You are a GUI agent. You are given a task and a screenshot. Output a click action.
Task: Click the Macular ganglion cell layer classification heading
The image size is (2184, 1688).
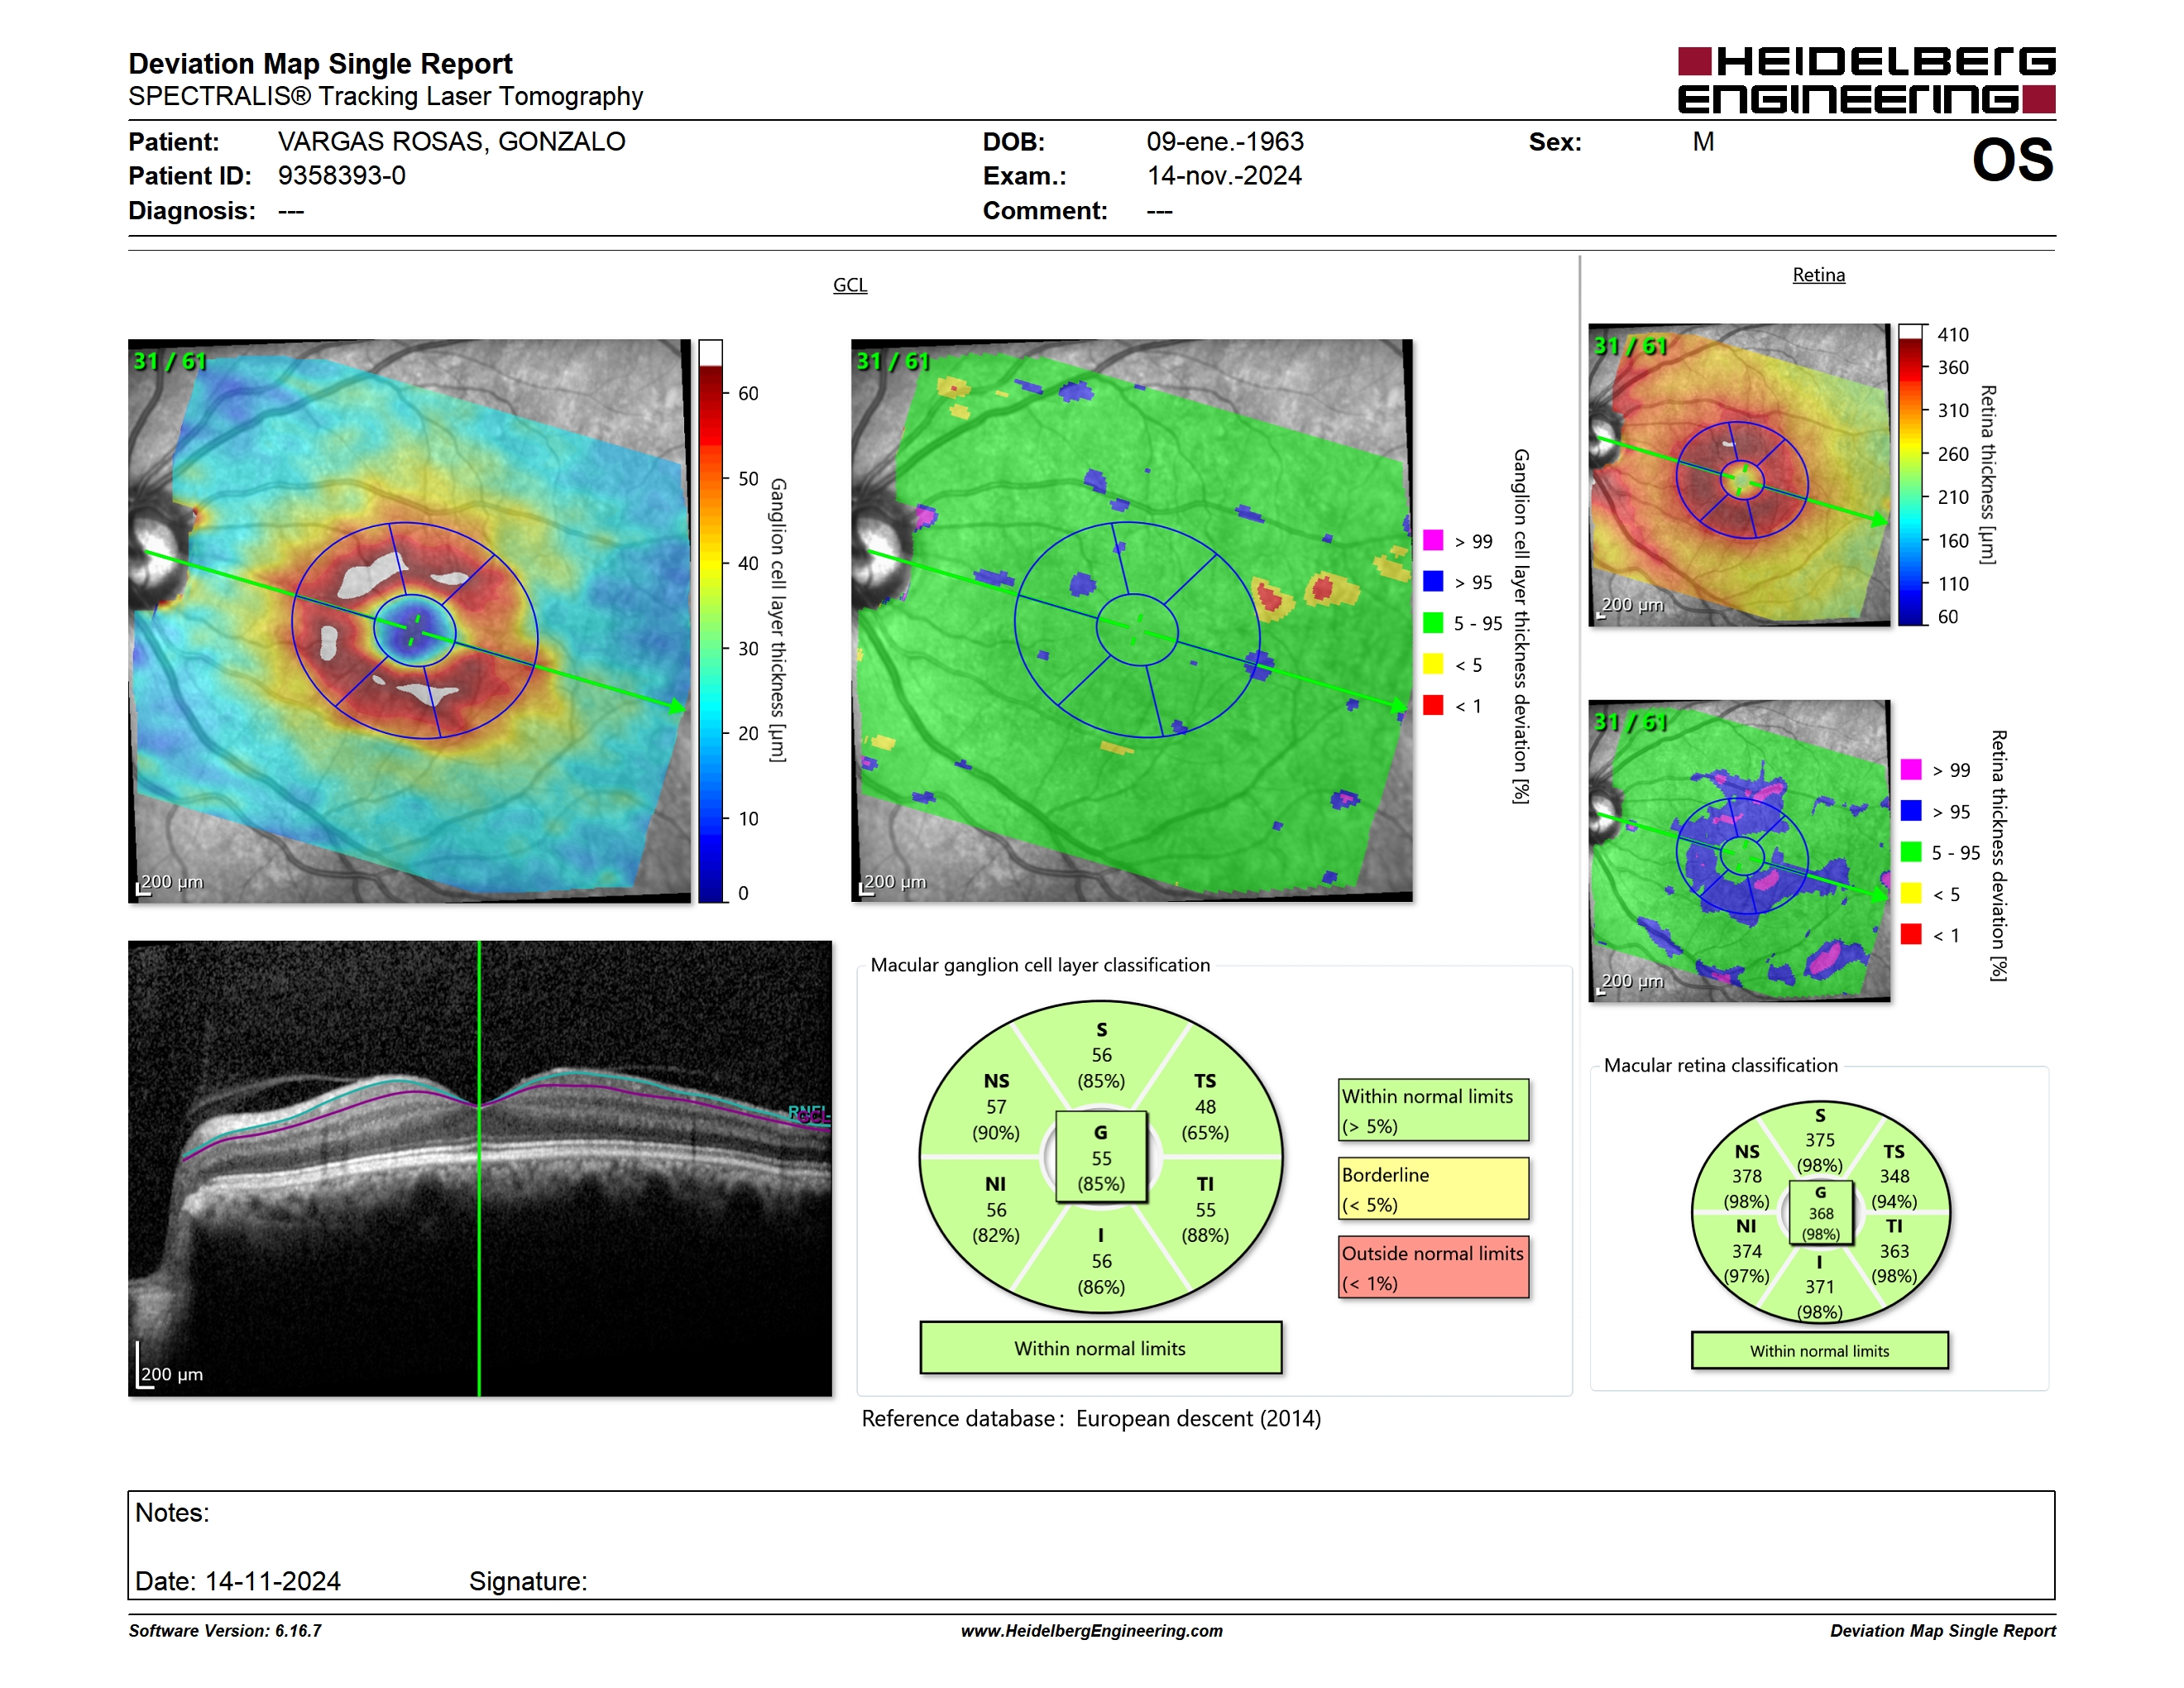click(1040, 965)
